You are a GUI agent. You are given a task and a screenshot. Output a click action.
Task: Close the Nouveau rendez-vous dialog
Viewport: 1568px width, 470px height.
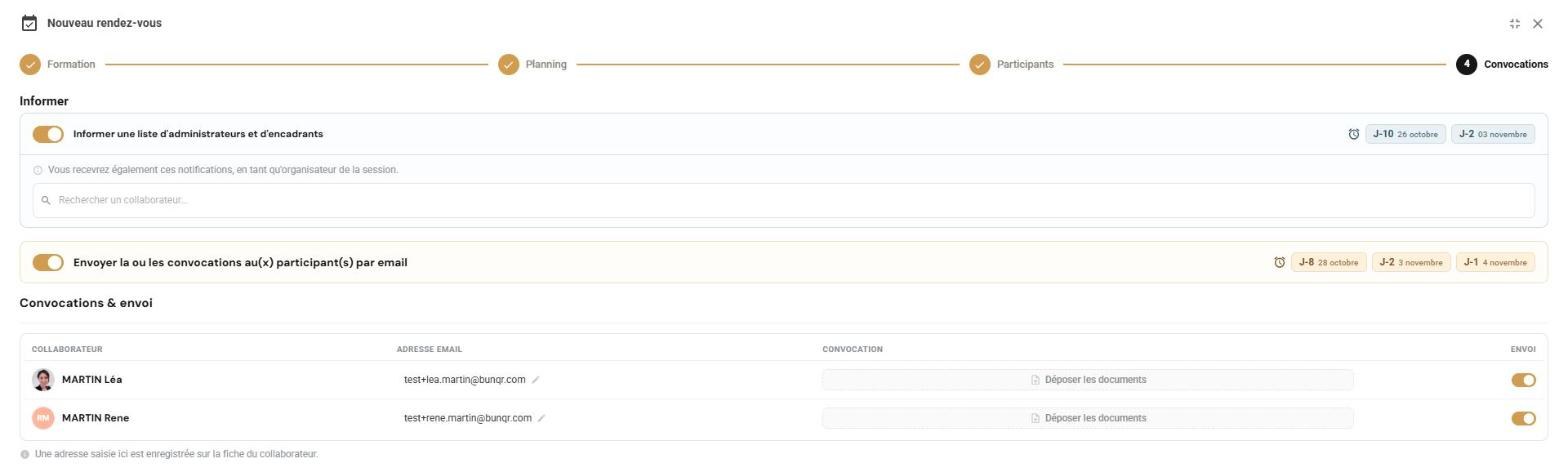pos(1538,24)
